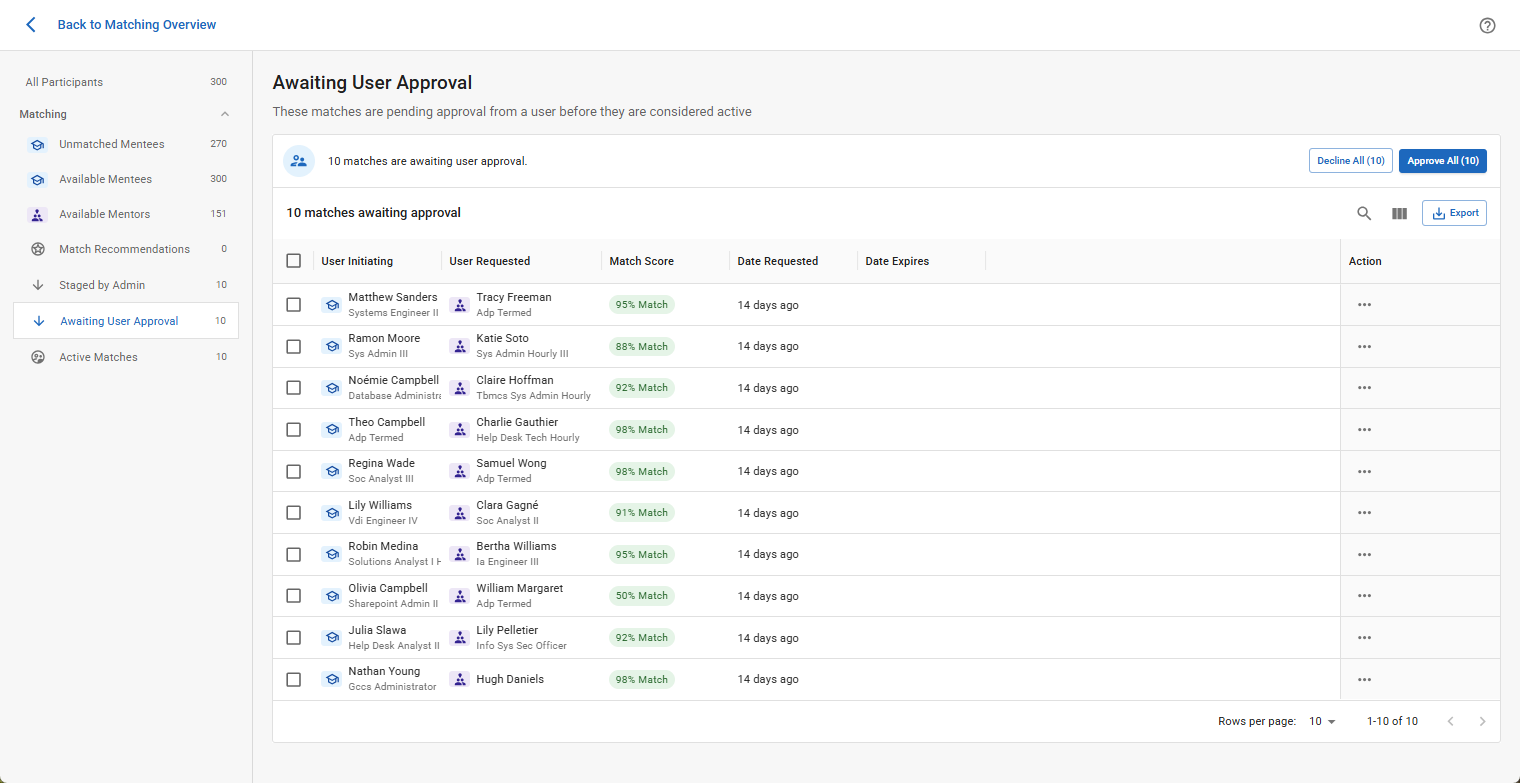Screen dimensions: 1520x783
Task: Check the Robin Medina row checkbox
Action: point(293,554)
